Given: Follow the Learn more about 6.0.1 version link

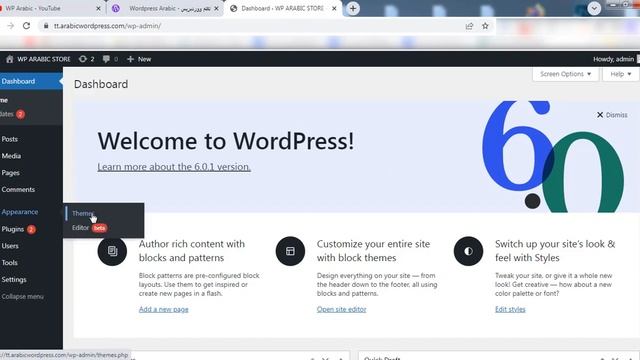Looking at the screenshot, I should (174, 167).
